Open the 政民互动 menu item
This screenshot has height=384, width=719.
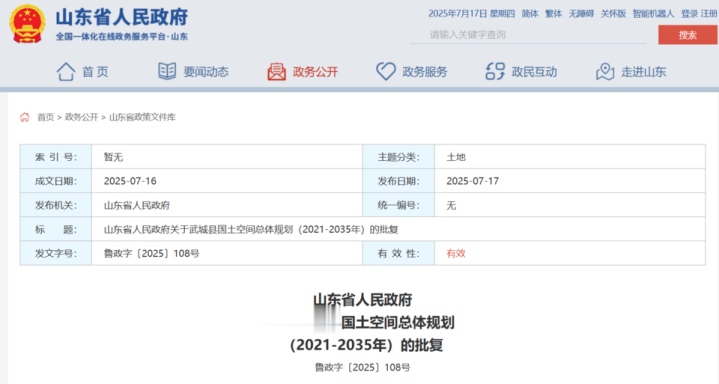534,72
